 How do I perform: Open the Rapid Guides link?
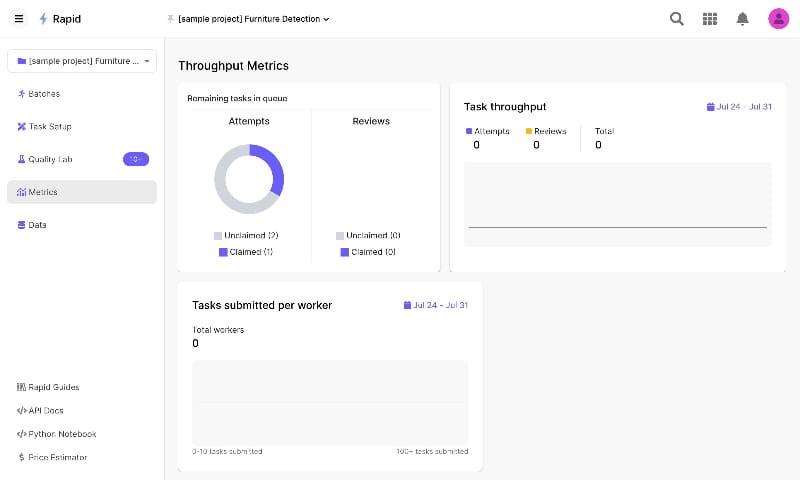point(48,387)
